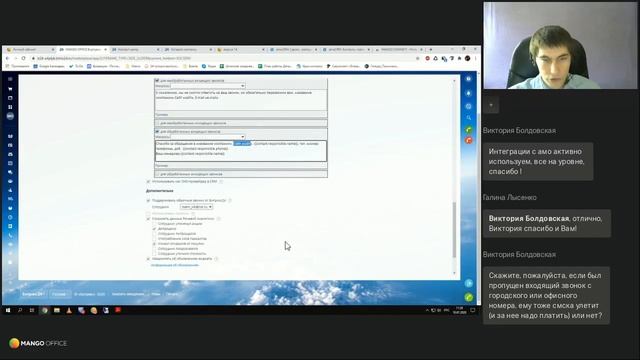Click the light-blue round button above green one
This screenshot has width=640, height=360.
click(469, 283)
